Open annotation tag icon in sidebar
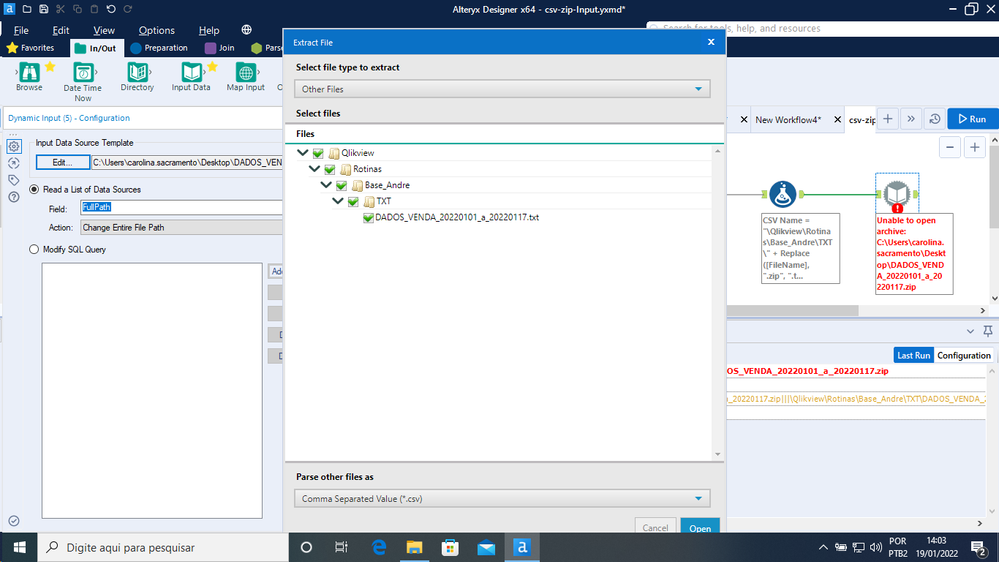The width and height of the screenshot is (999, 562). [x=14, y=180]
